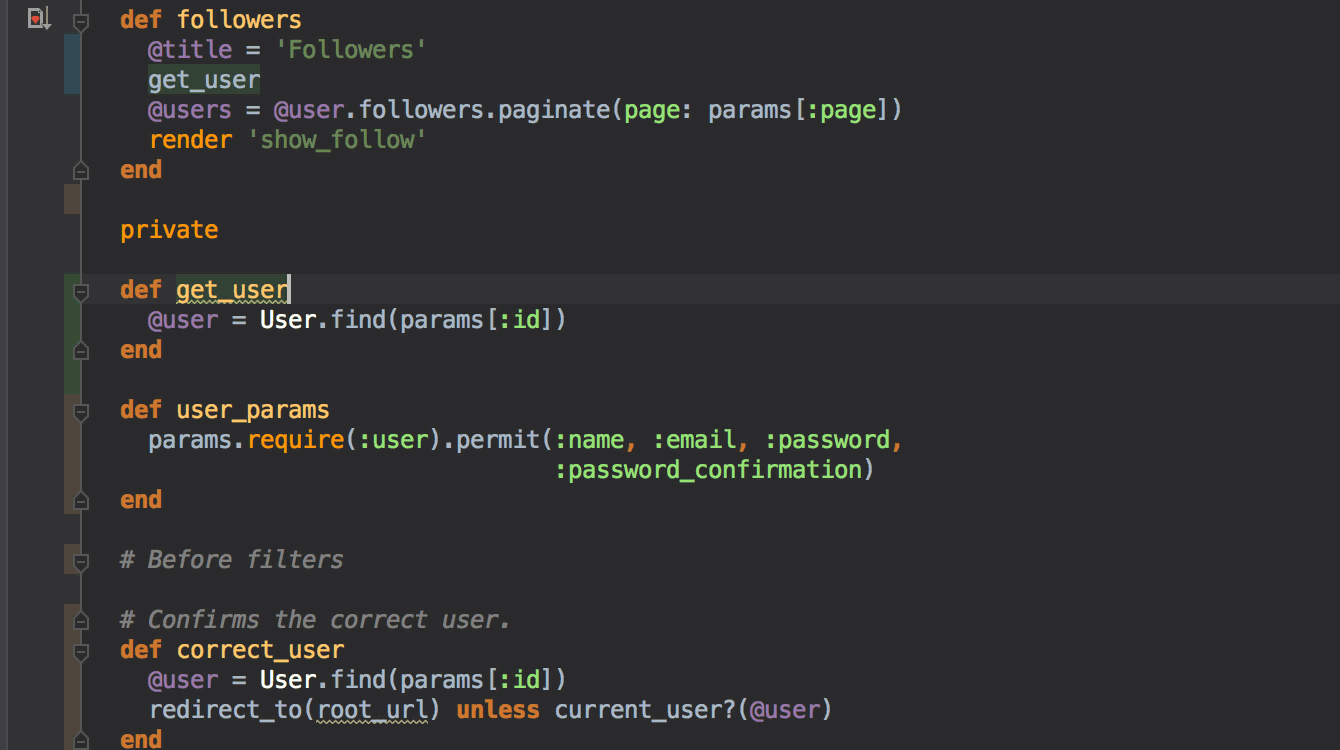Collapse the get_user method definition fold marker
This screenshot has height=750, width=1340.
[x=81, y=290]
